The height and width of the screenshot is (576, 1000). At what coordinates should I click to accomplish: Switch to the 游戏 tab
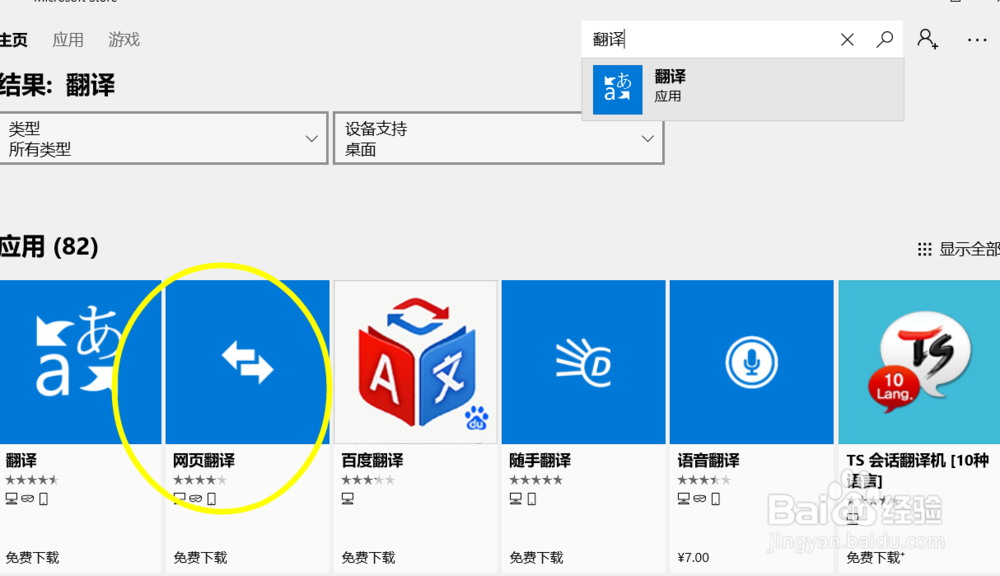tap(124, 40)
